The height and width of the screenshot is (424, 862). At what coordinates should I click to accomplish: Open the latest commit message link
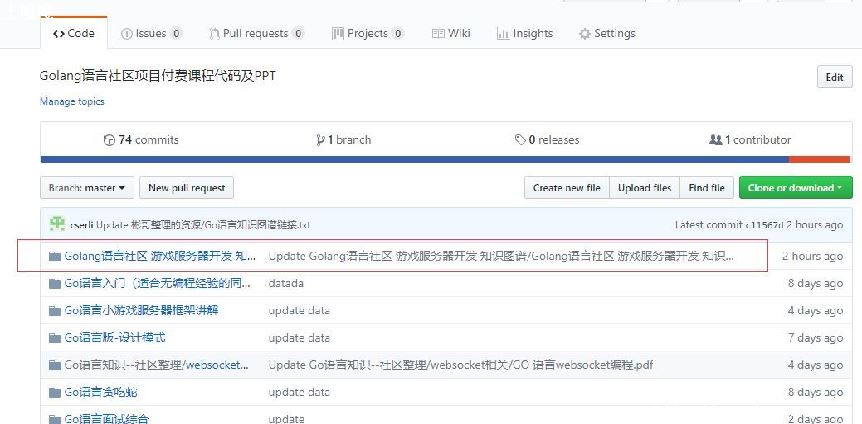[x=203, y=225]
